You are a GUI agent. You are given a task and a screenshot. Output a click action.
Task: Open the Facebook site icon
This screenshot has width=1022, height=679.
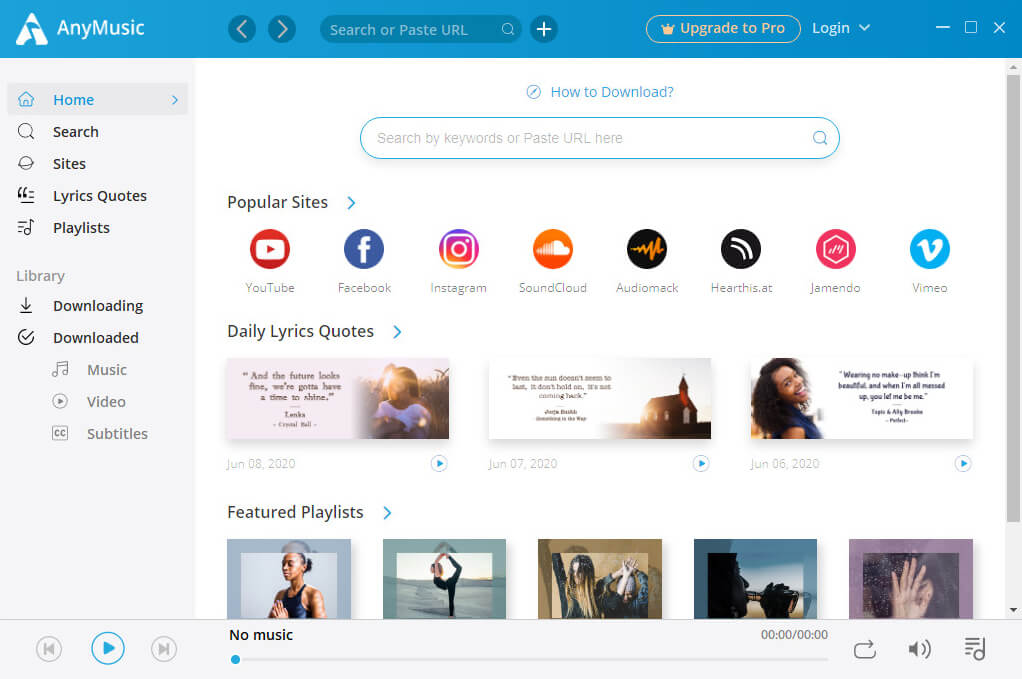(364, 249)
